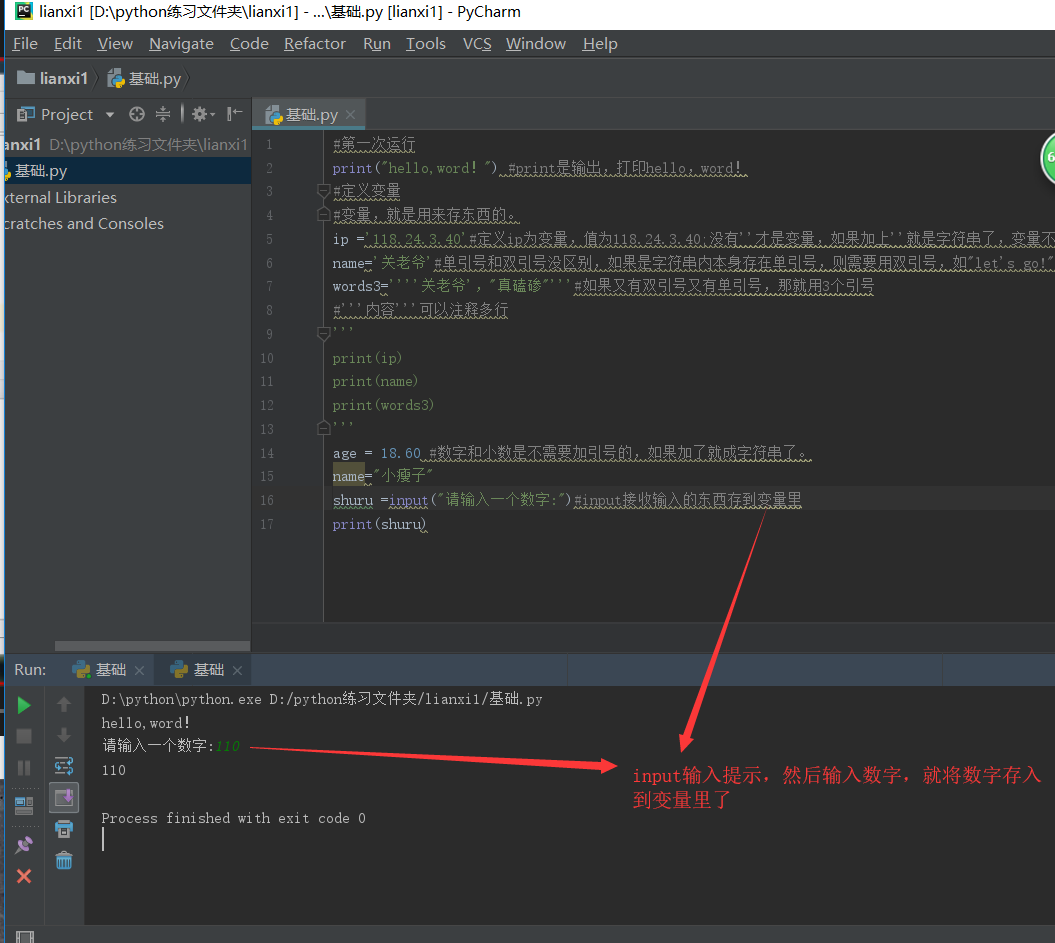Click the Collapse All icon in Project toolbar

tap(163, 114)
